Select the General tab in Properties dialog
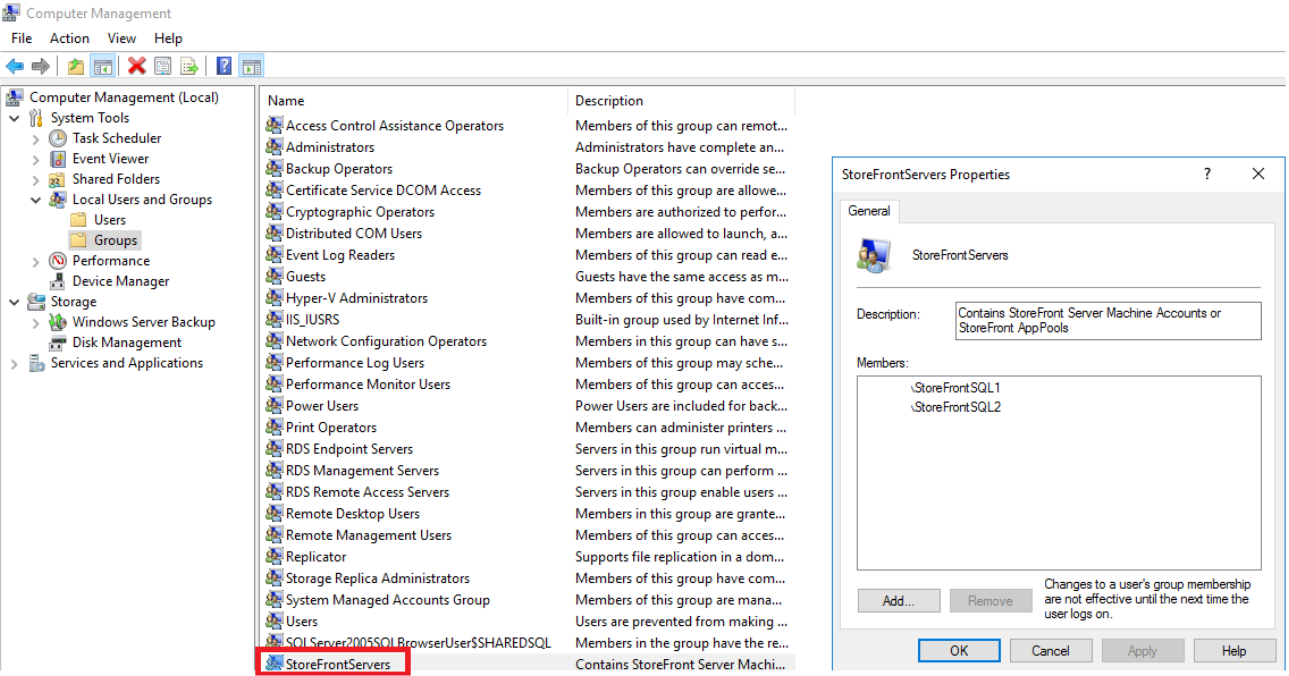This screenshot has width=1289, height=676. 869,211
